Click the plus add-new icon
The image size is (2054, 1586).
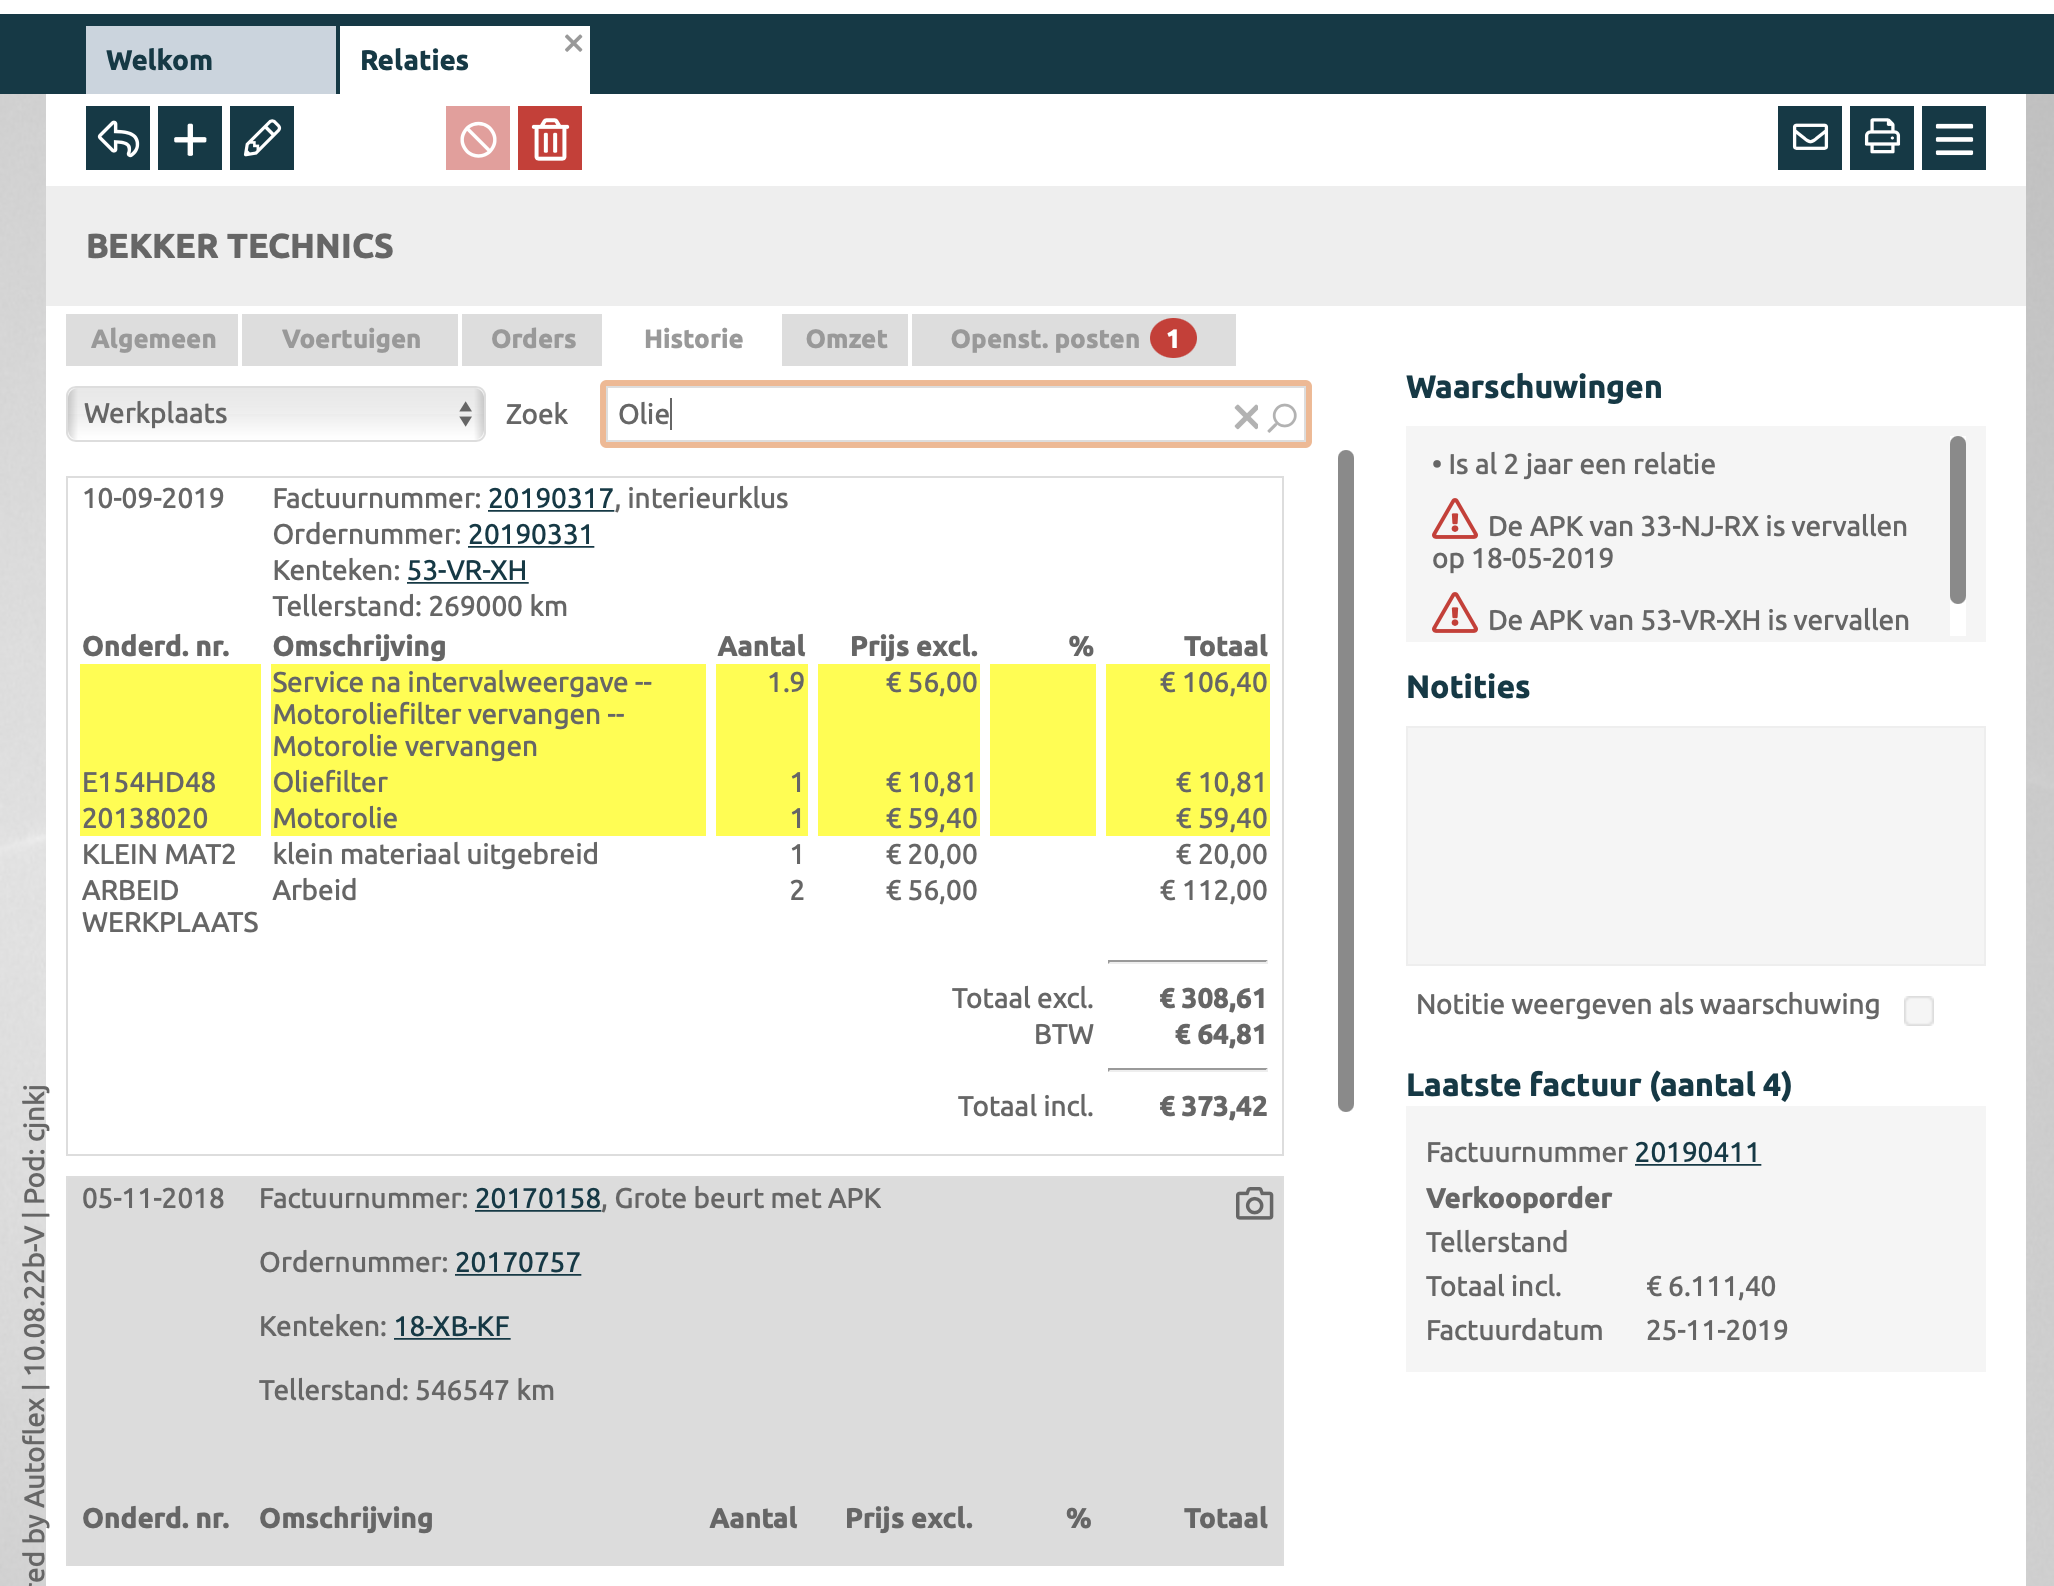point(190,138)
